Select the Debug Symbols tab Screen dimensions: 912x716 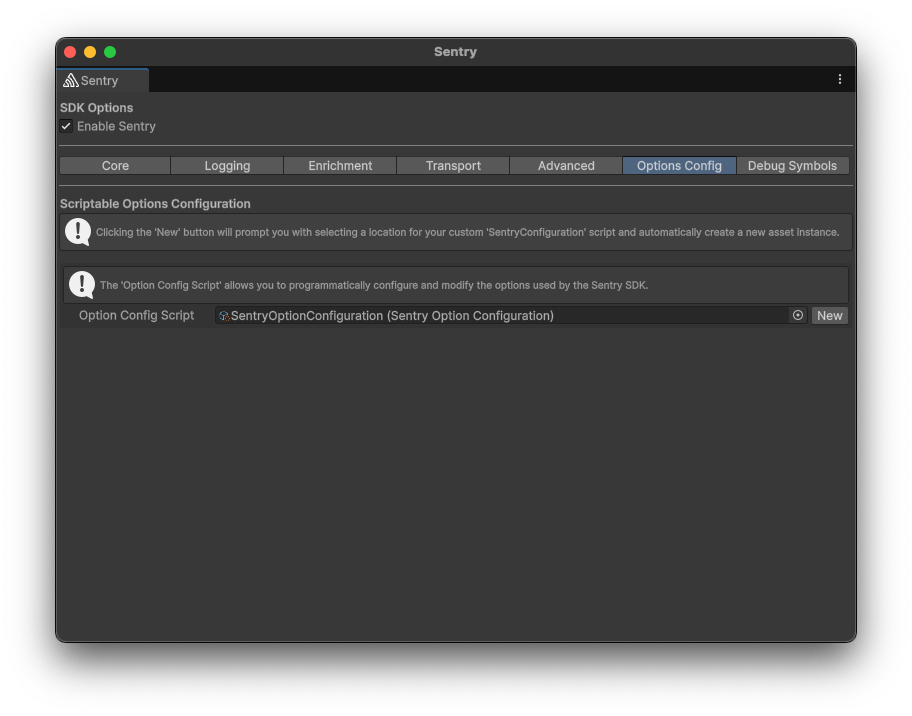(792, 165)
